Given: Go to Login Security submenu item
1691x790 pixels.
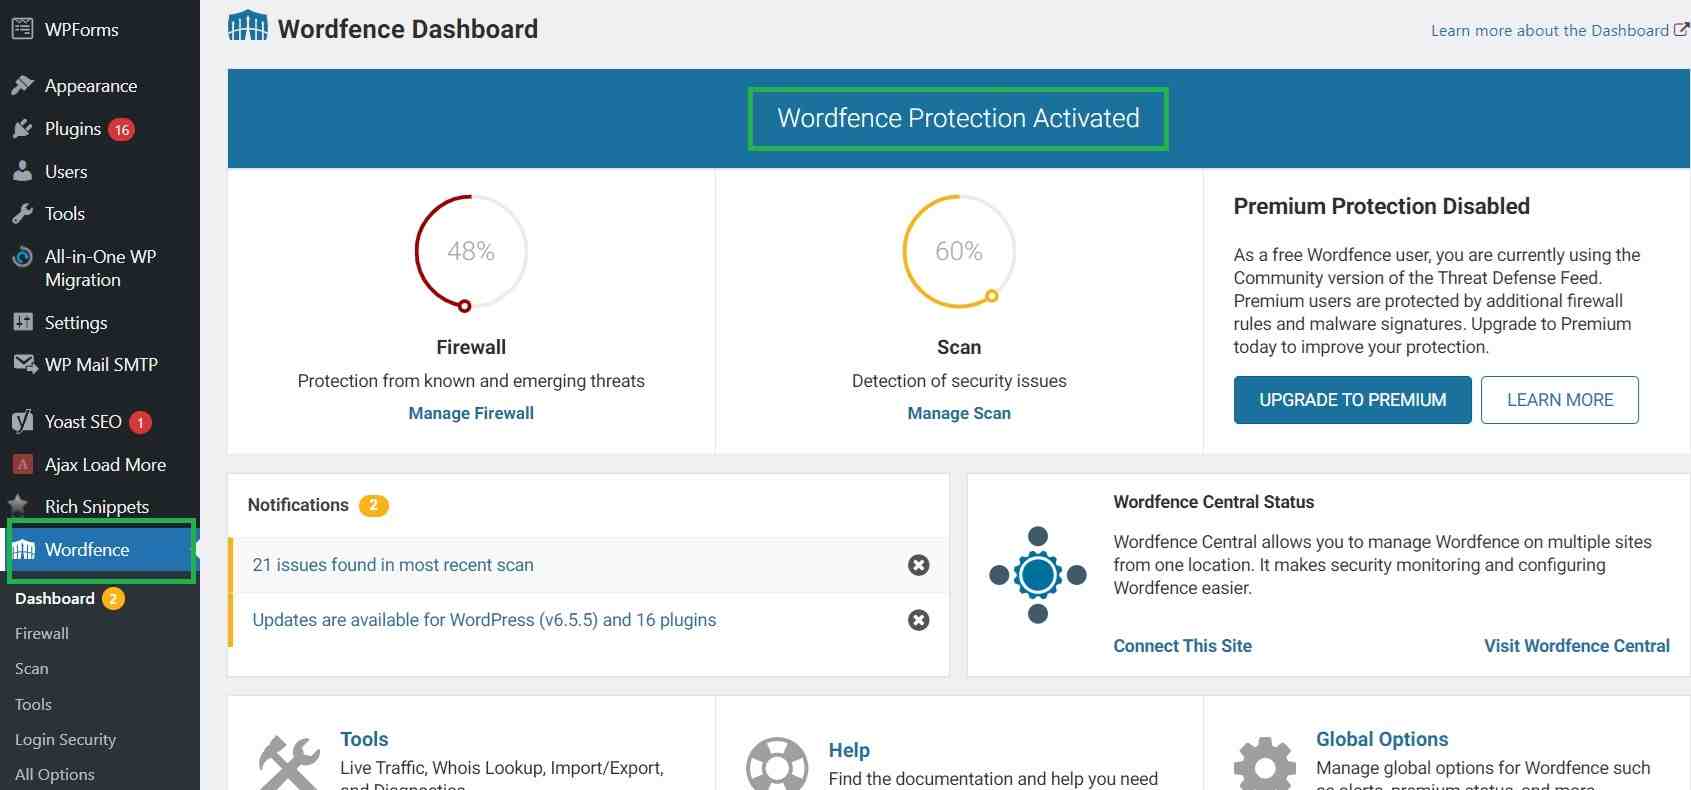Looking at the screenshot, I should (x=66, y=740).
